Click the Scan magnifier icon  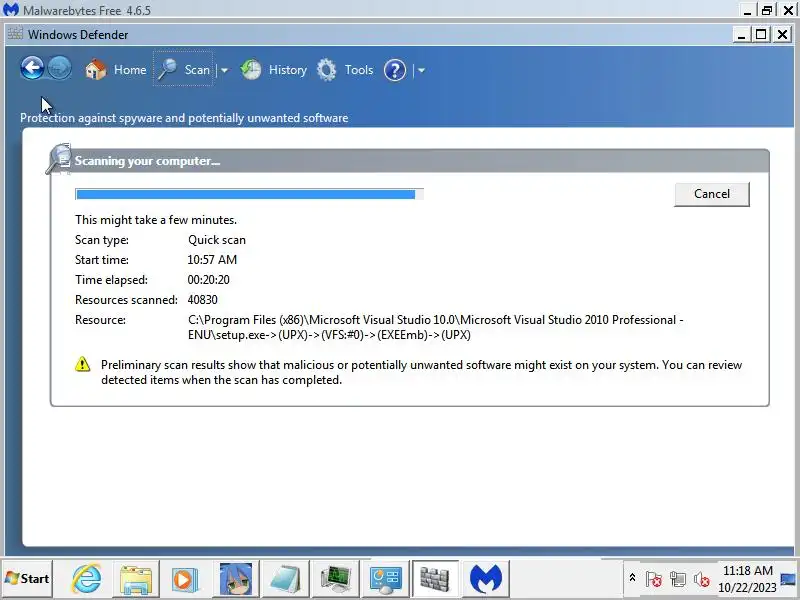point(167,69)
